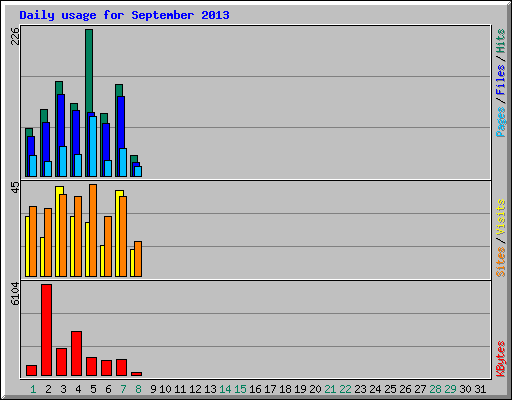Click day 20 on the x-axis
Viewport: 512px width, 400px height.
[x=315, y=389]
